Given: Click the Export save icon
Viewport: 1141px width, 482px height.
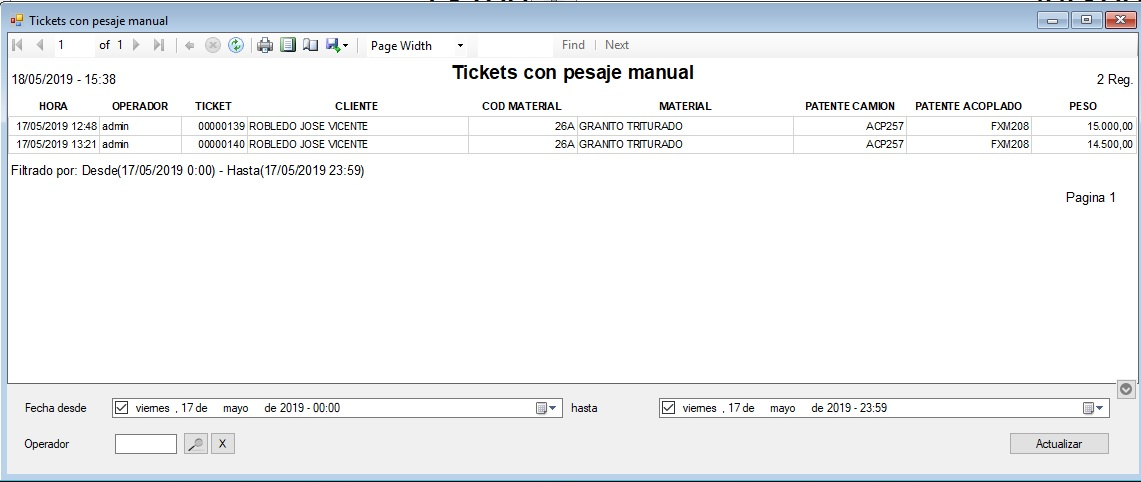Looking at the screenshot, I should point(334,45).
